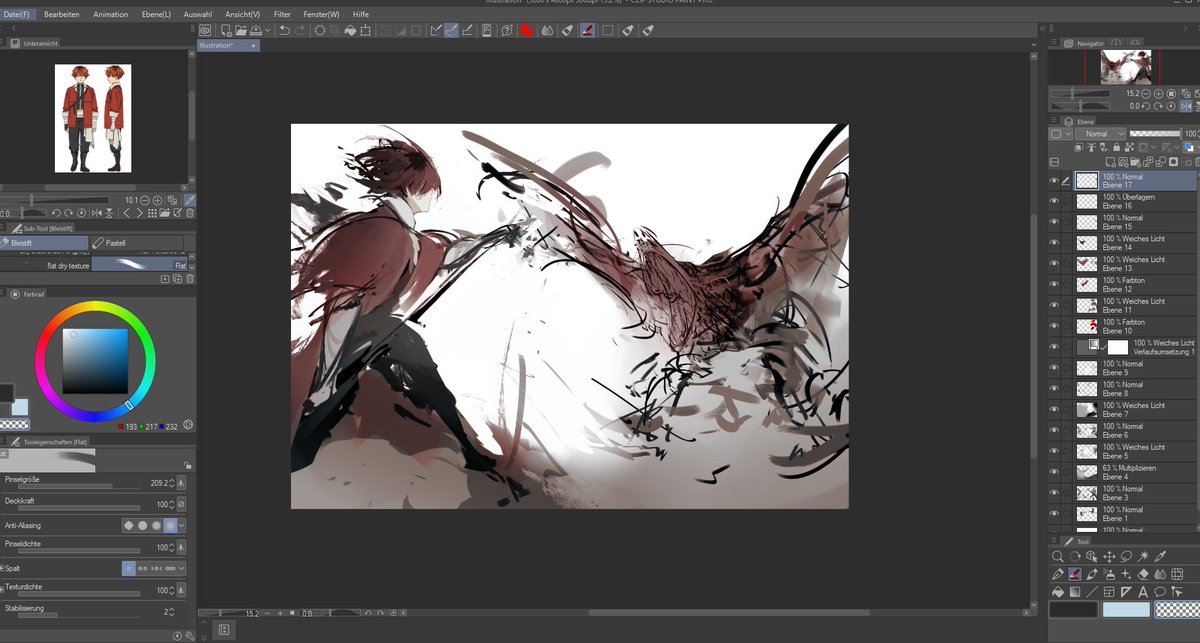Open the layer blending mode dropdown showing Normal

tap(1101, 134)
